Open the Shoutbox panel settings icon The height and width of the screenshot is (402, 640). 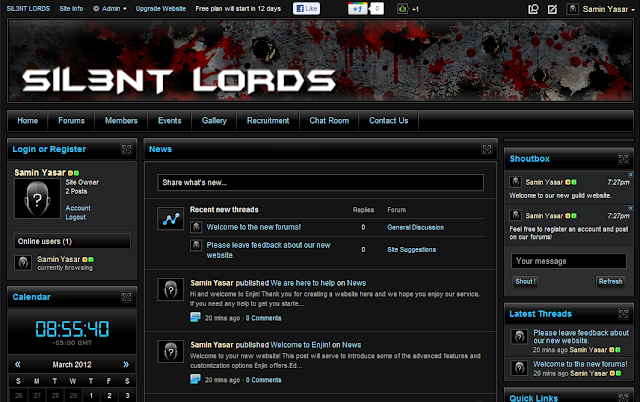[x=623, y=159]
